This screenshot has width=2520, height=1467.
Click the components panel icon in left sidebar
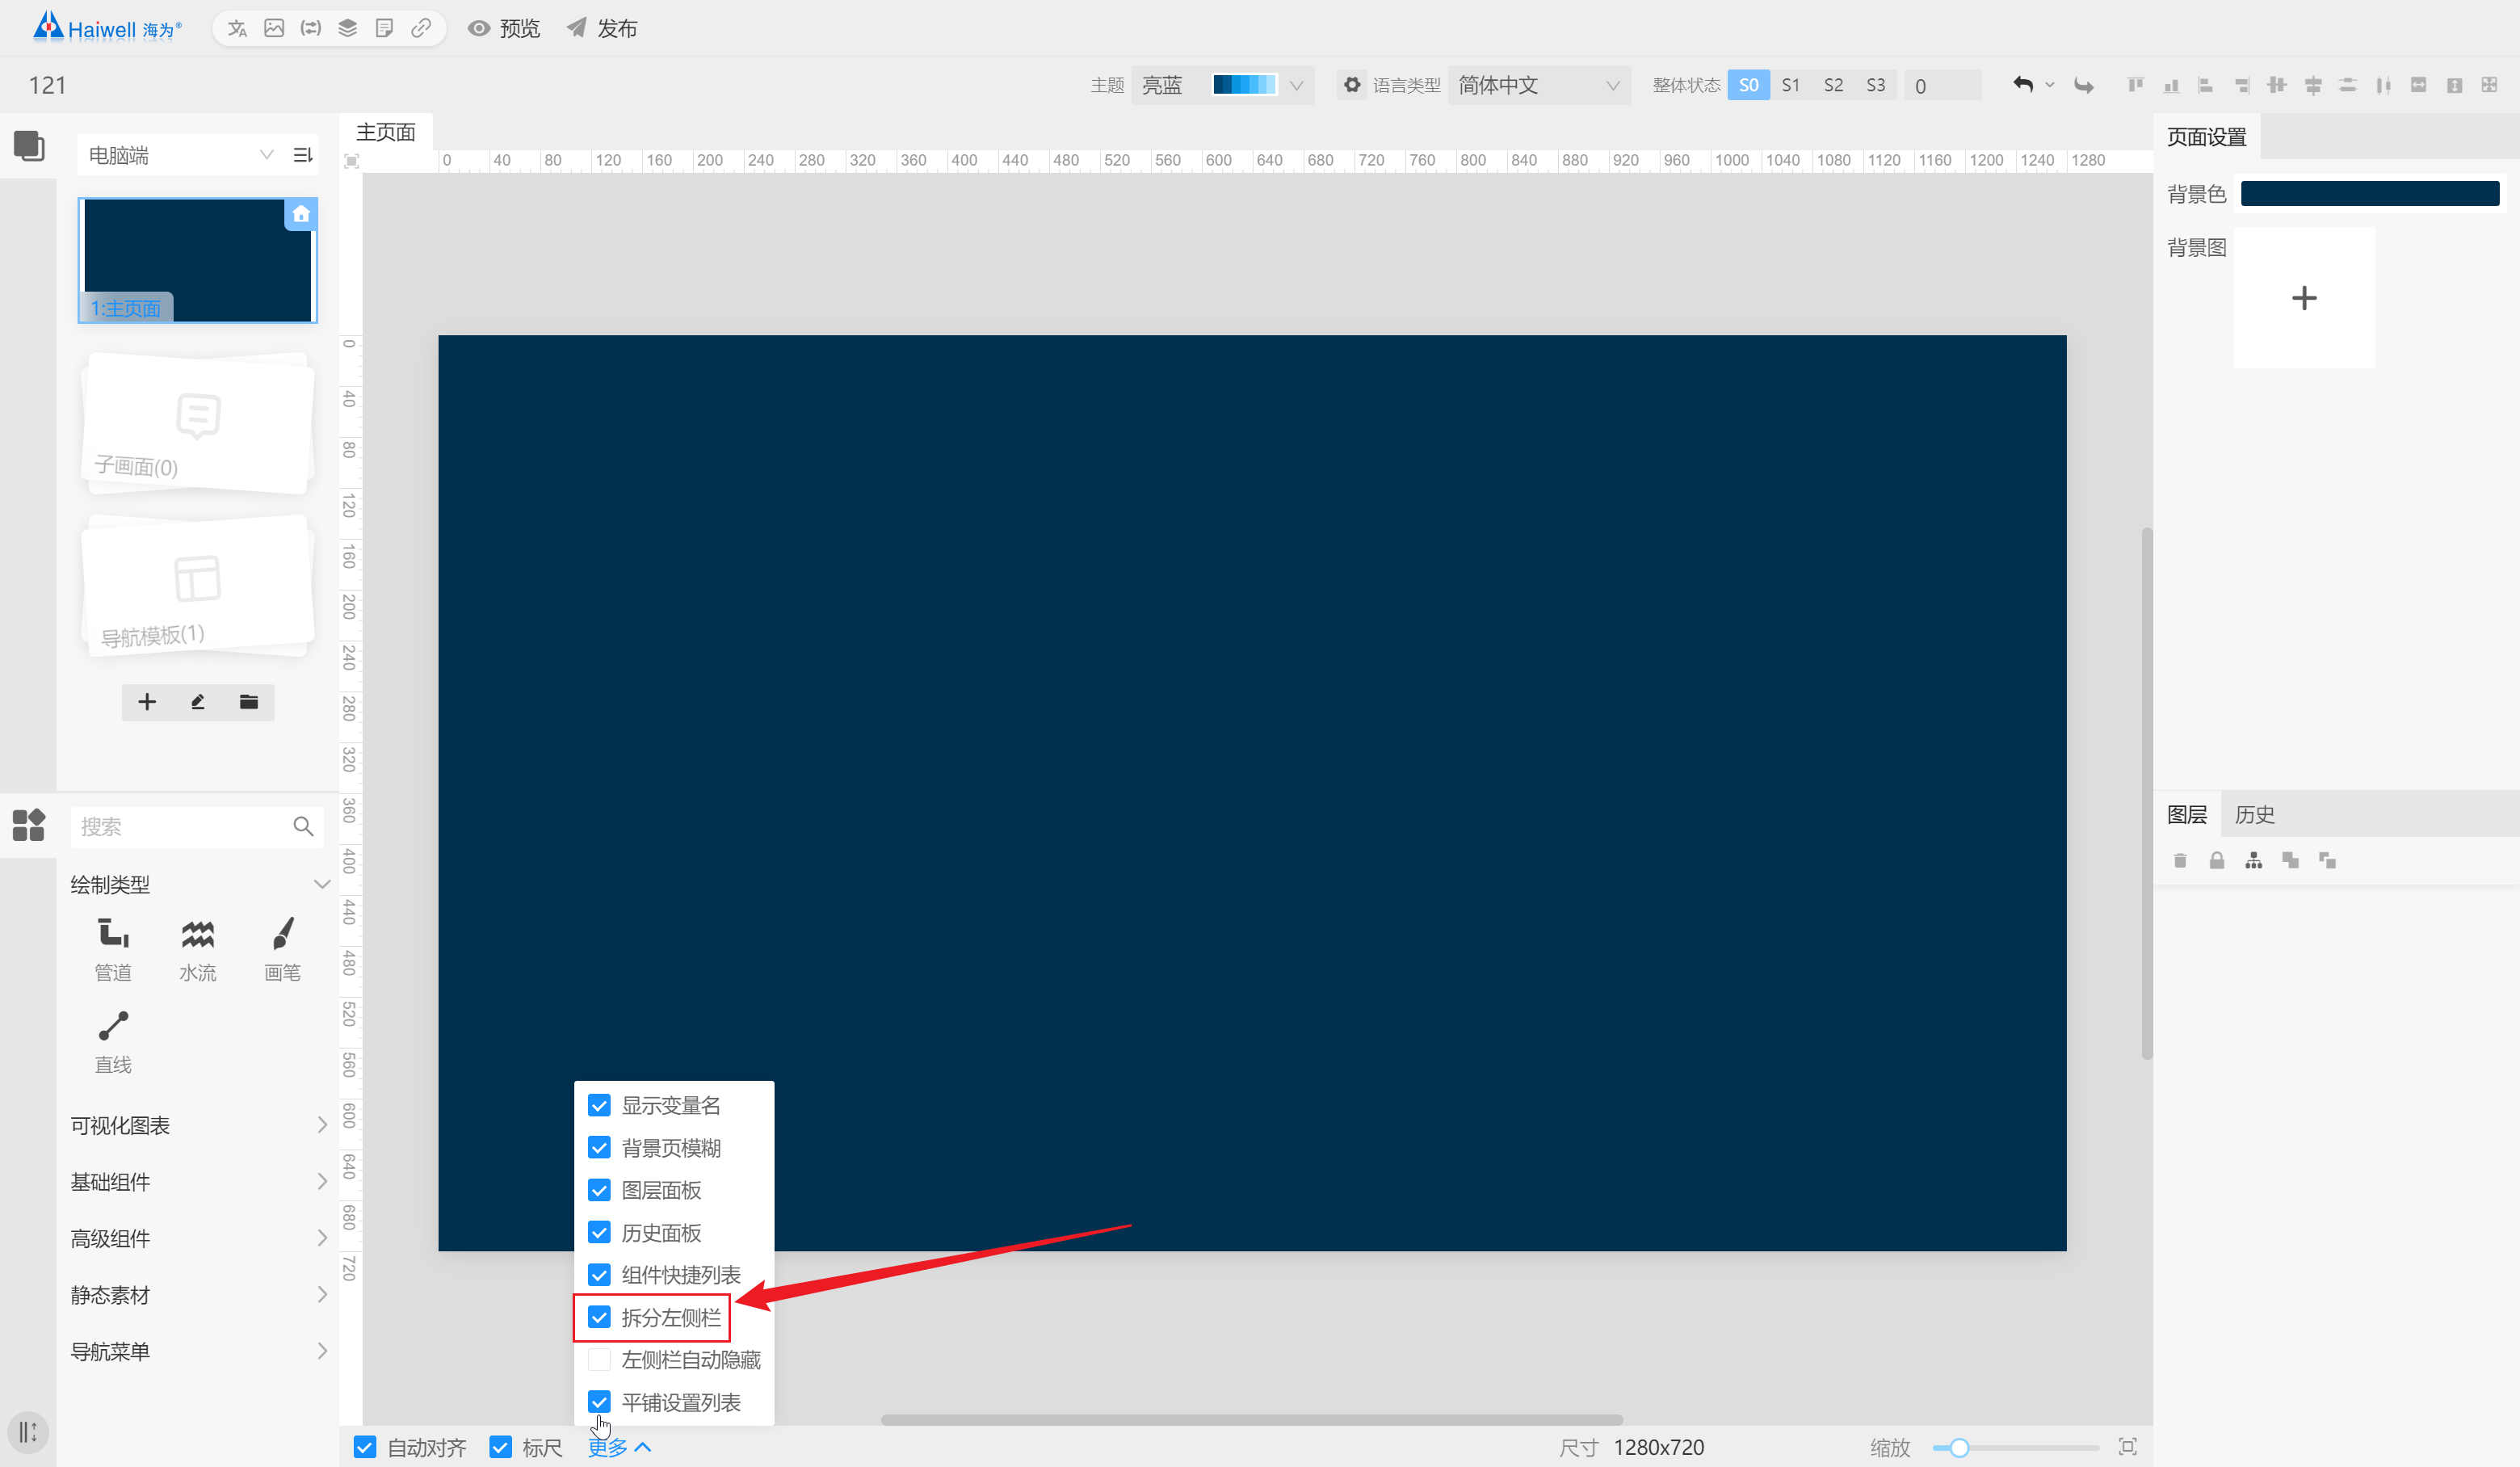[29, 825]
